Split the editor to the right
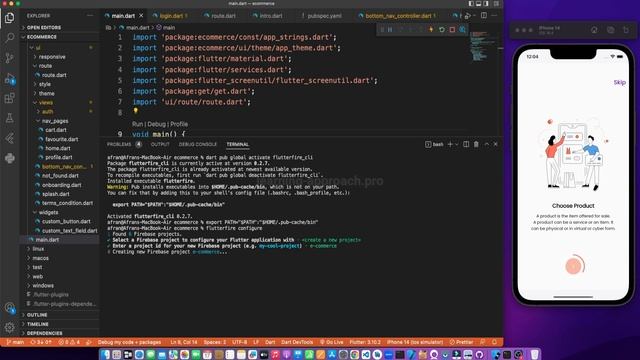Image resolution: width=640 pixels, height=360 pixels. [x=484, y=16]
